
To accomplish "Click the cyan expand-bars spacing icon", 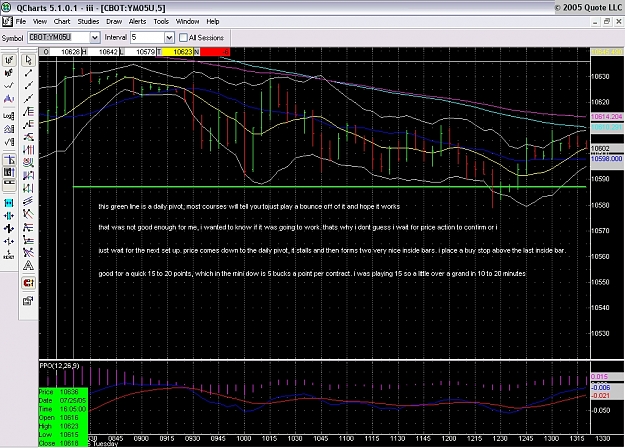I will [9, 203].
